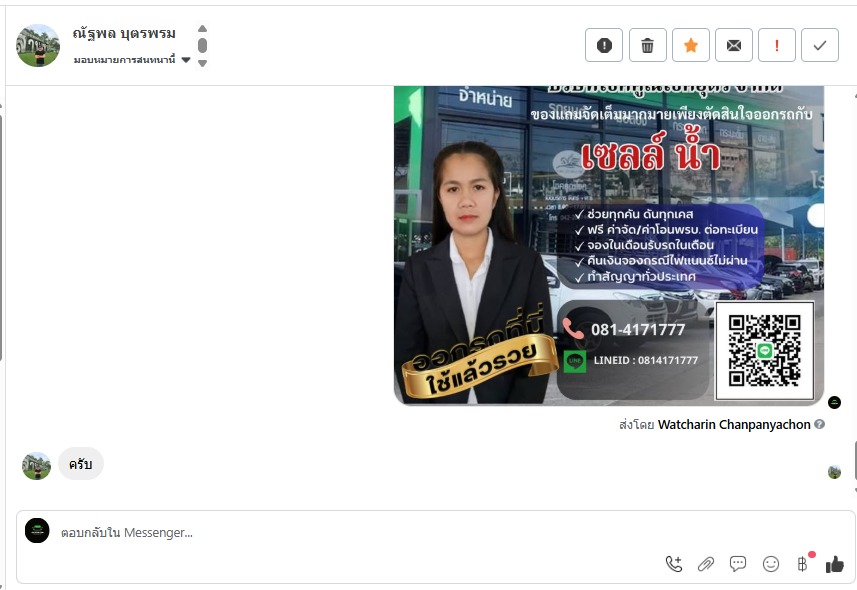Click the Watcharin Chanpanyachon sender name
The image size is (857, 590).
pyautogui.click(x=734, y=424)
